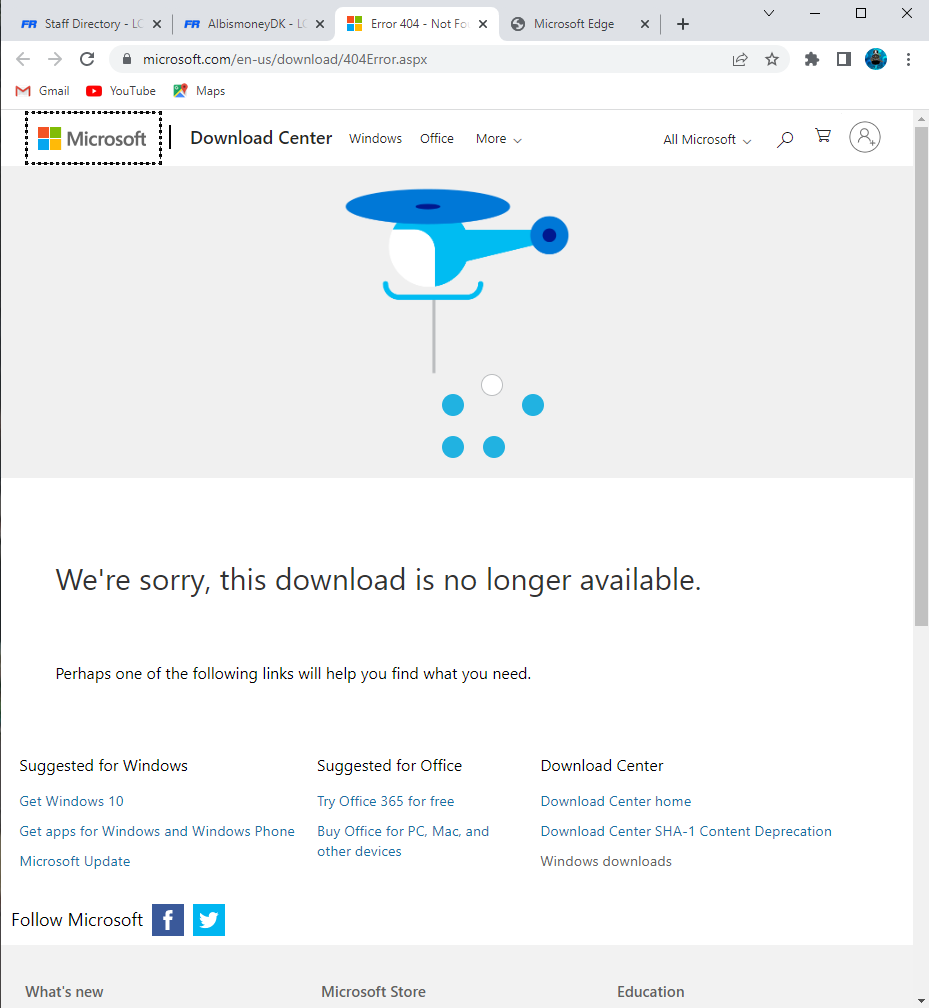Close the AlbismoneyDK tab
This screenshot has width=929, height=1008.
click(x=320, y=24)
